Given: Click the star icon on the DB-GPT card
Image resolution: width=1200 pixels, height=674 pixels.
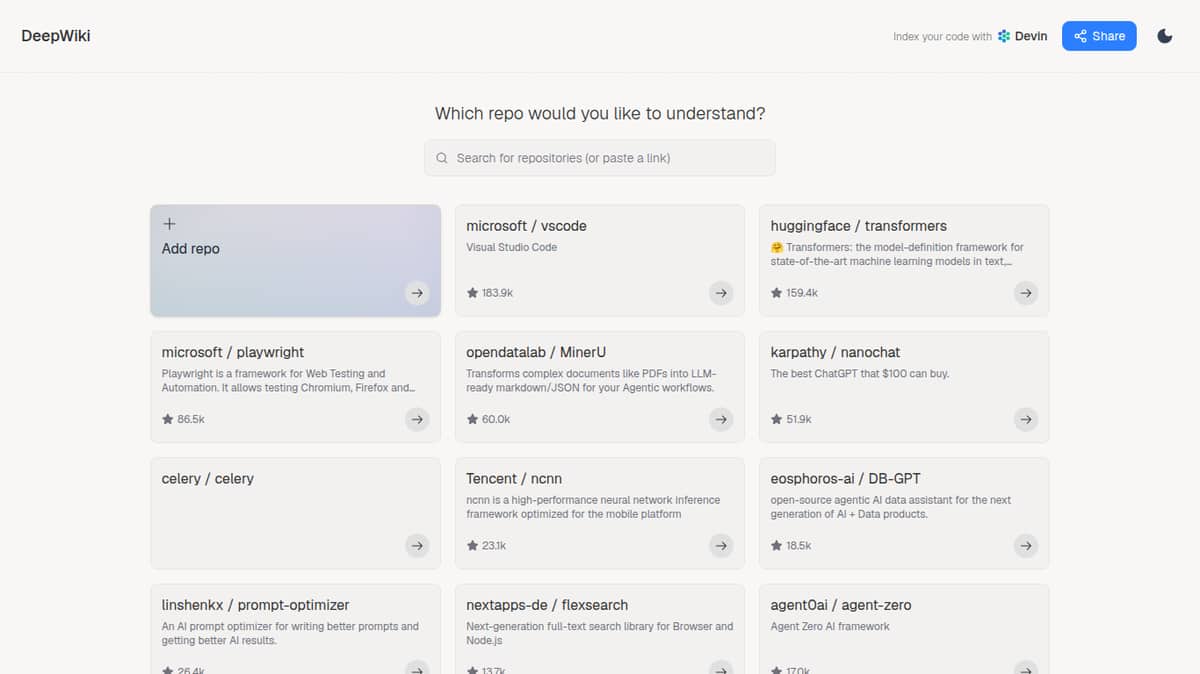Looking at the screenshot, I should point(776,546).
